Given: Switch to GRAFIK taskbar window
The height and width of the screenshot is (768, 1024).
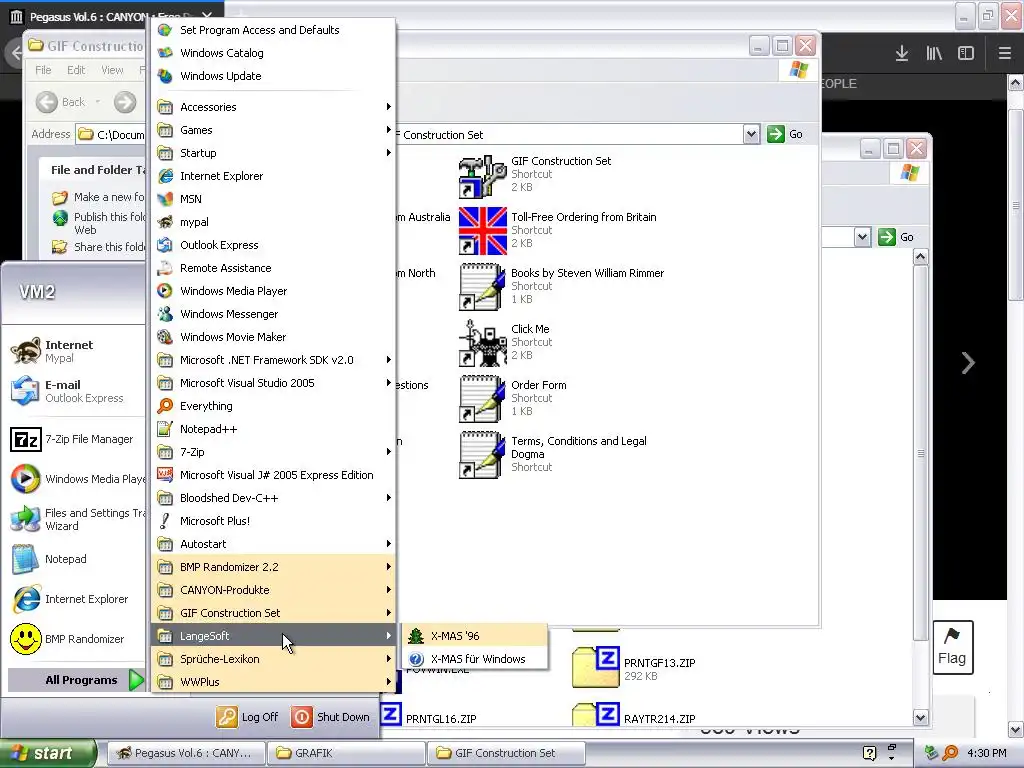Looking at the screenshot, I should [x=346, y=753].
